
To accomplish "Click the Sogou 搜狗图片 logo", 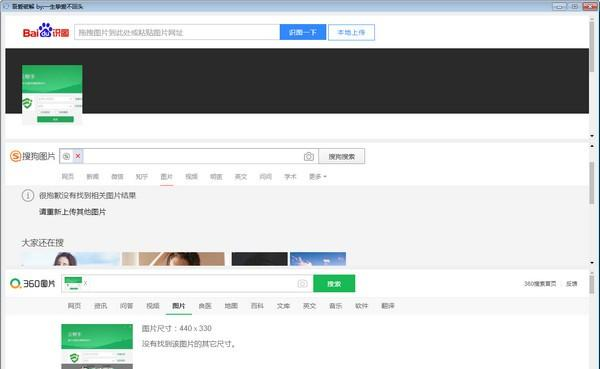I will [x=32, y=156].
